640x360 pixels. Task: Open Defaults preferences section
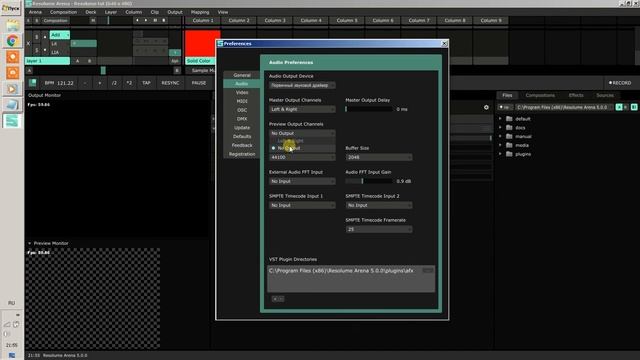coord(242,136)
